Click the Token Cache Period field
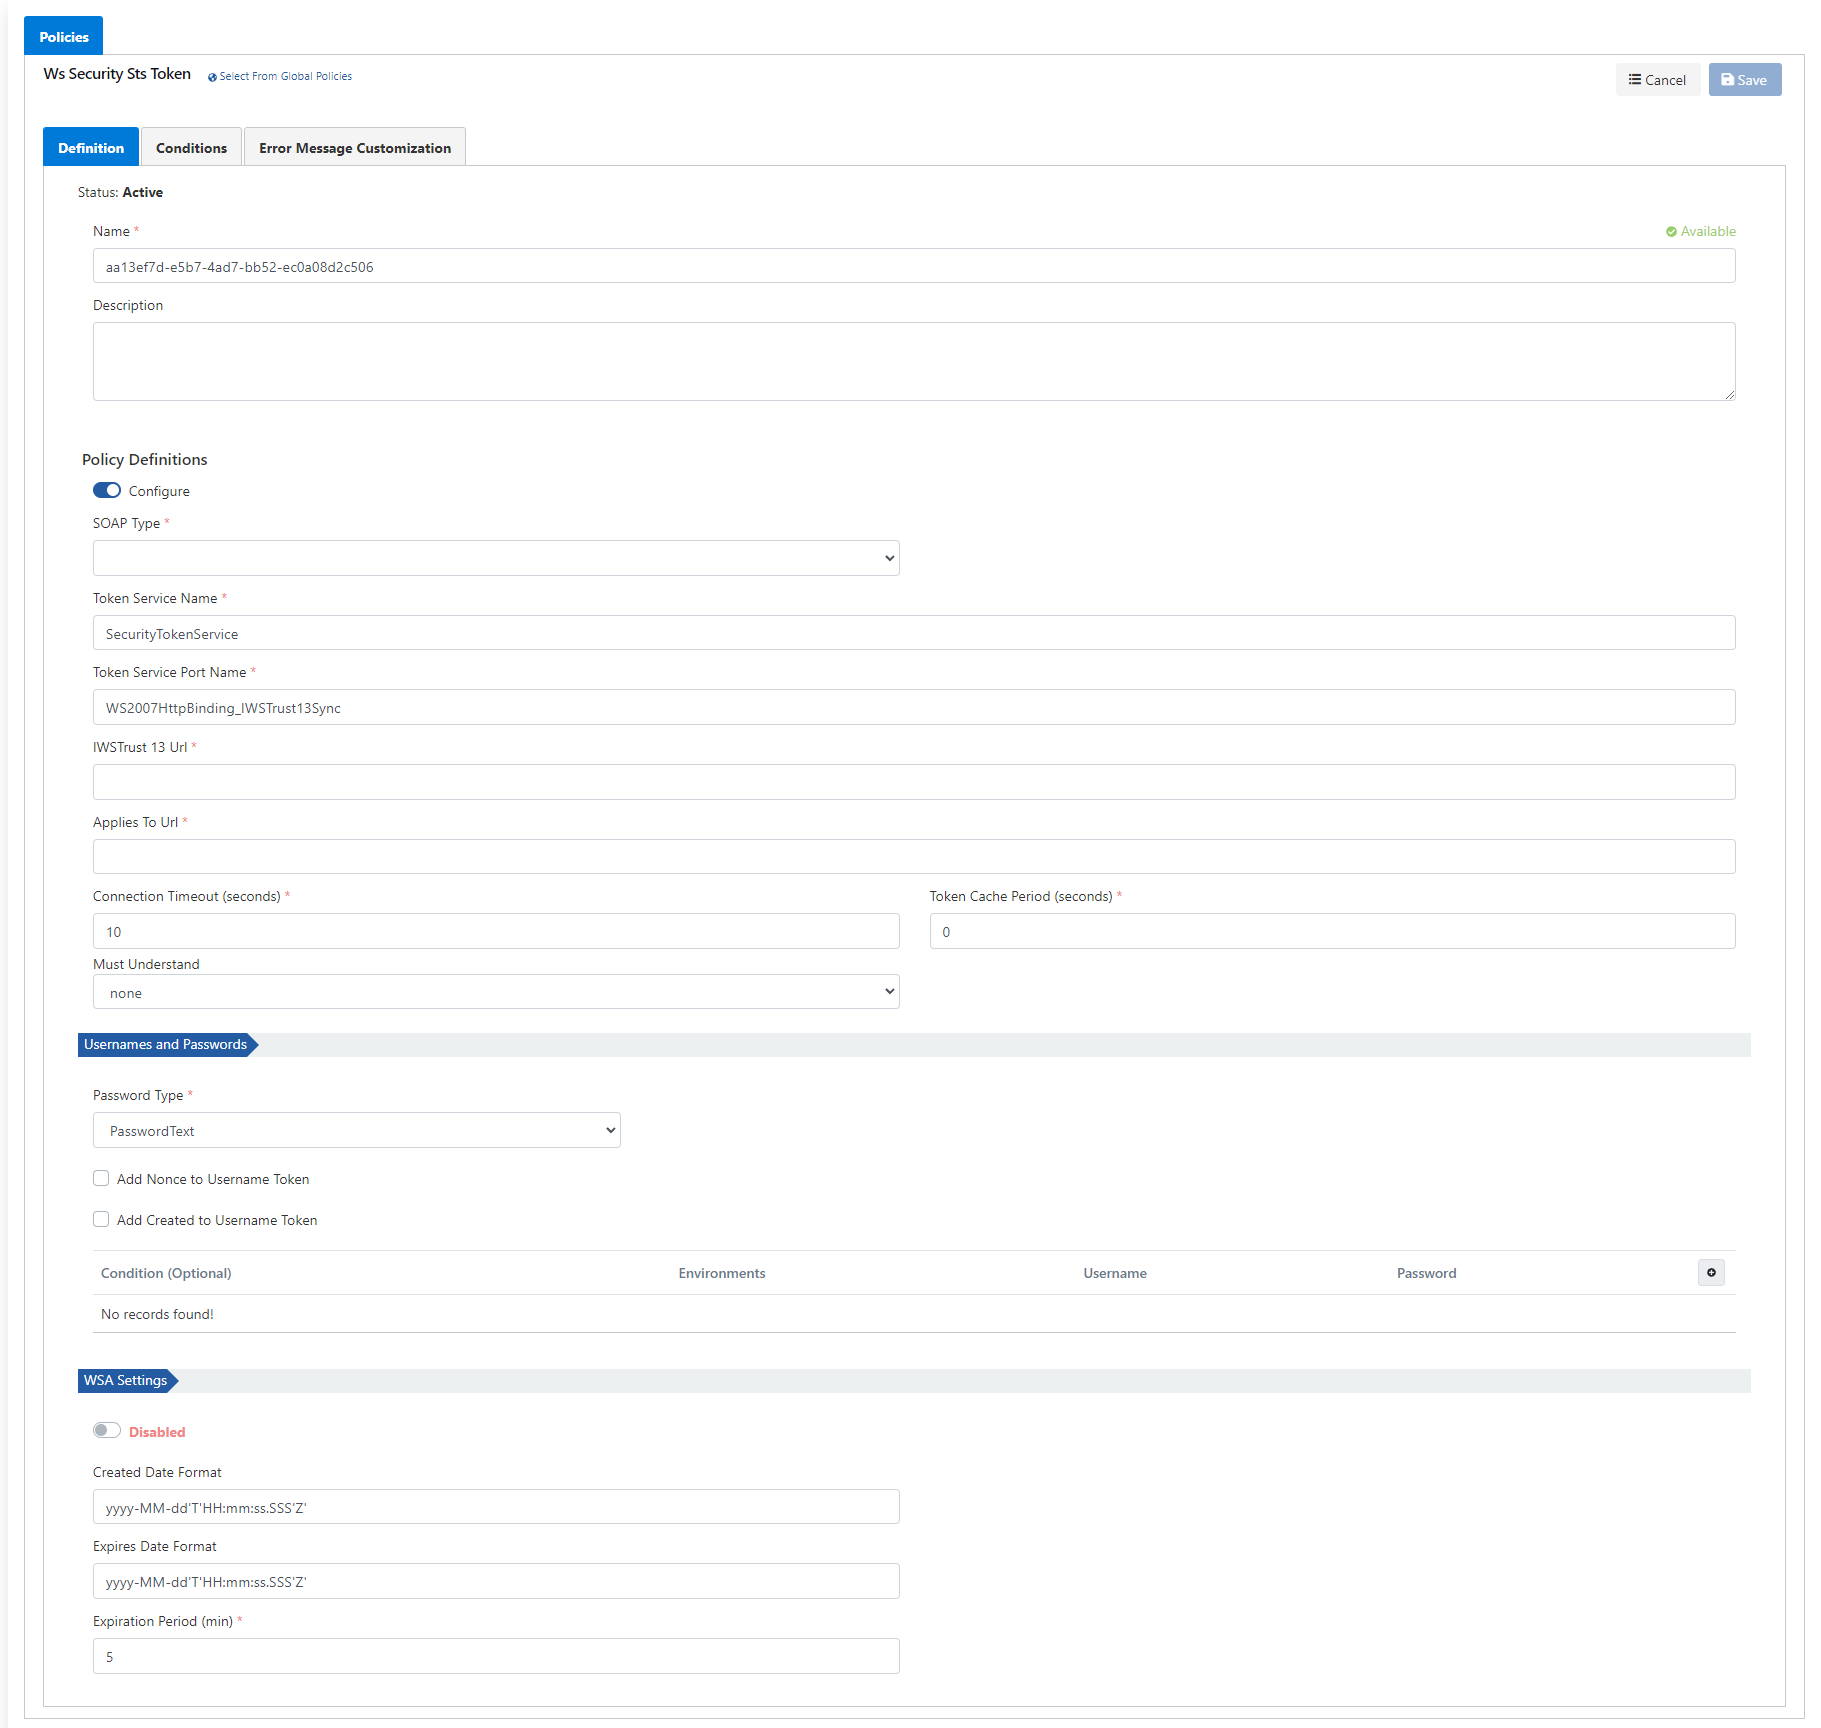Image resolution: width=1821 pixels, height=1728 pixels. [x=1331, y=931]
